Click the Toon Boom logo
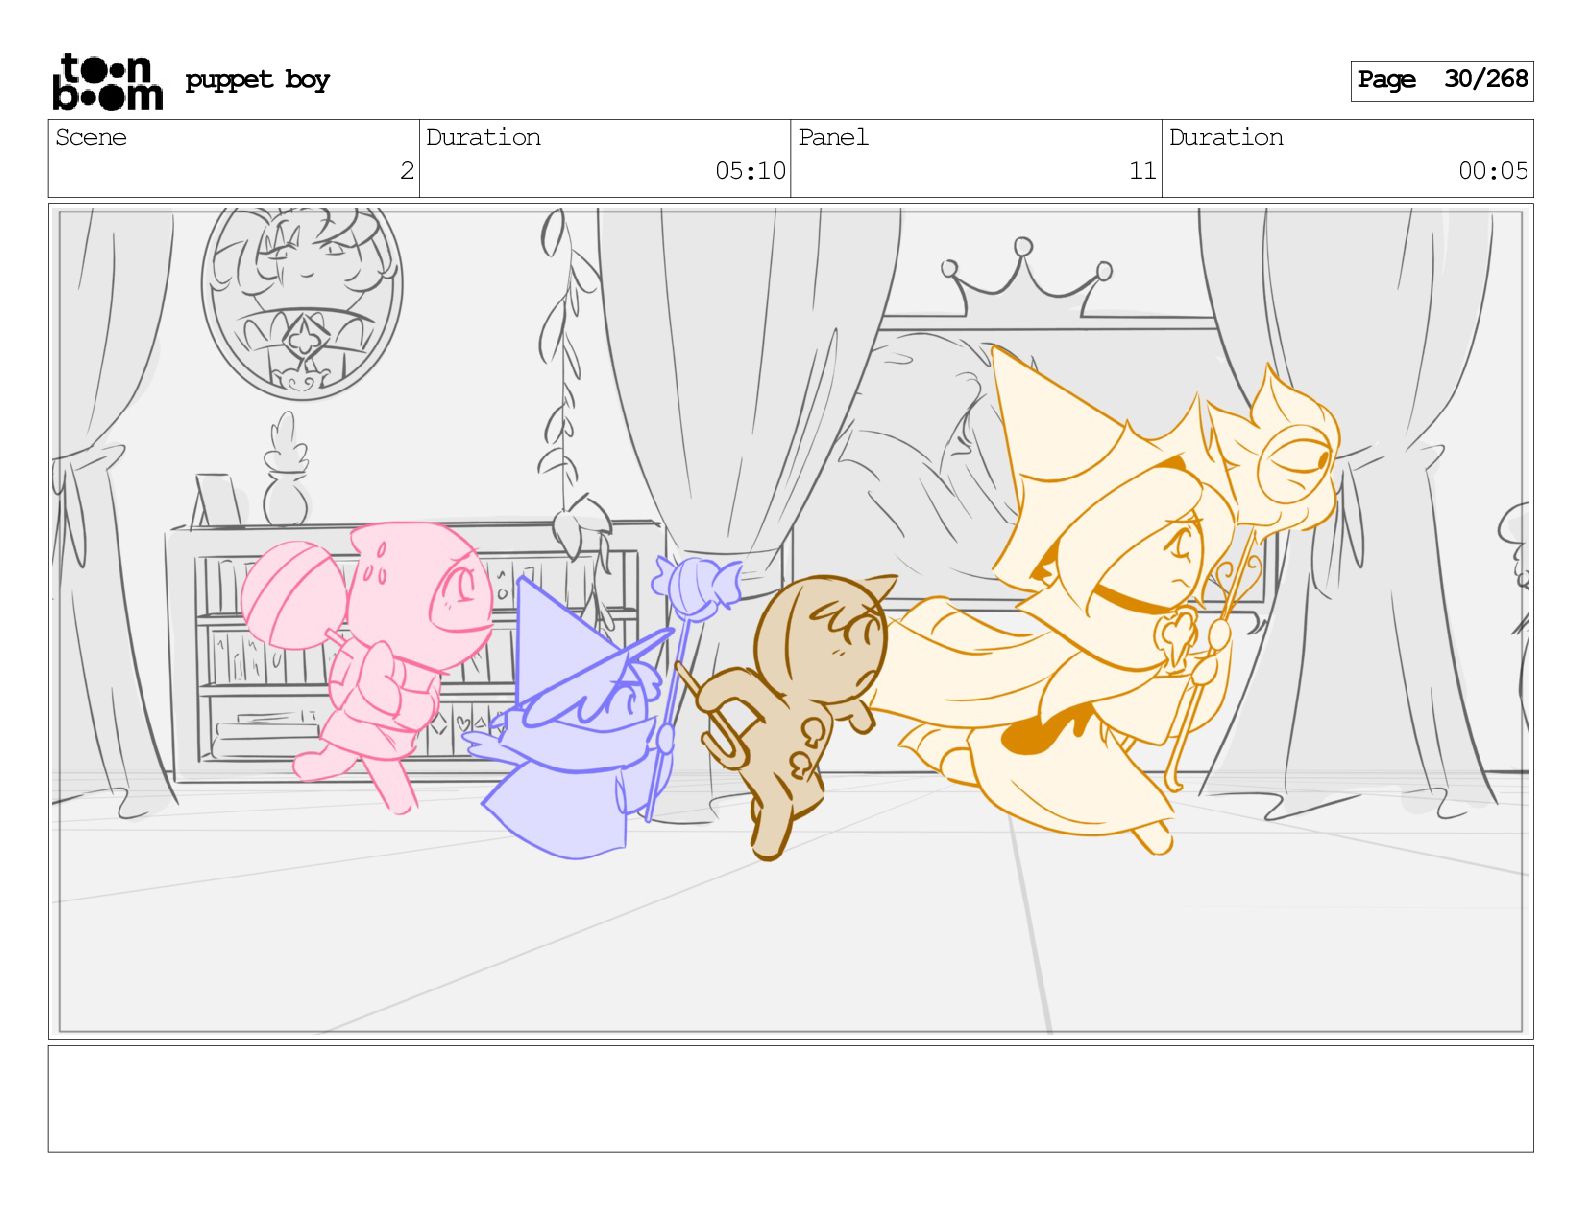This screenshot has height=1224, width=1584. tap(107, 81)
